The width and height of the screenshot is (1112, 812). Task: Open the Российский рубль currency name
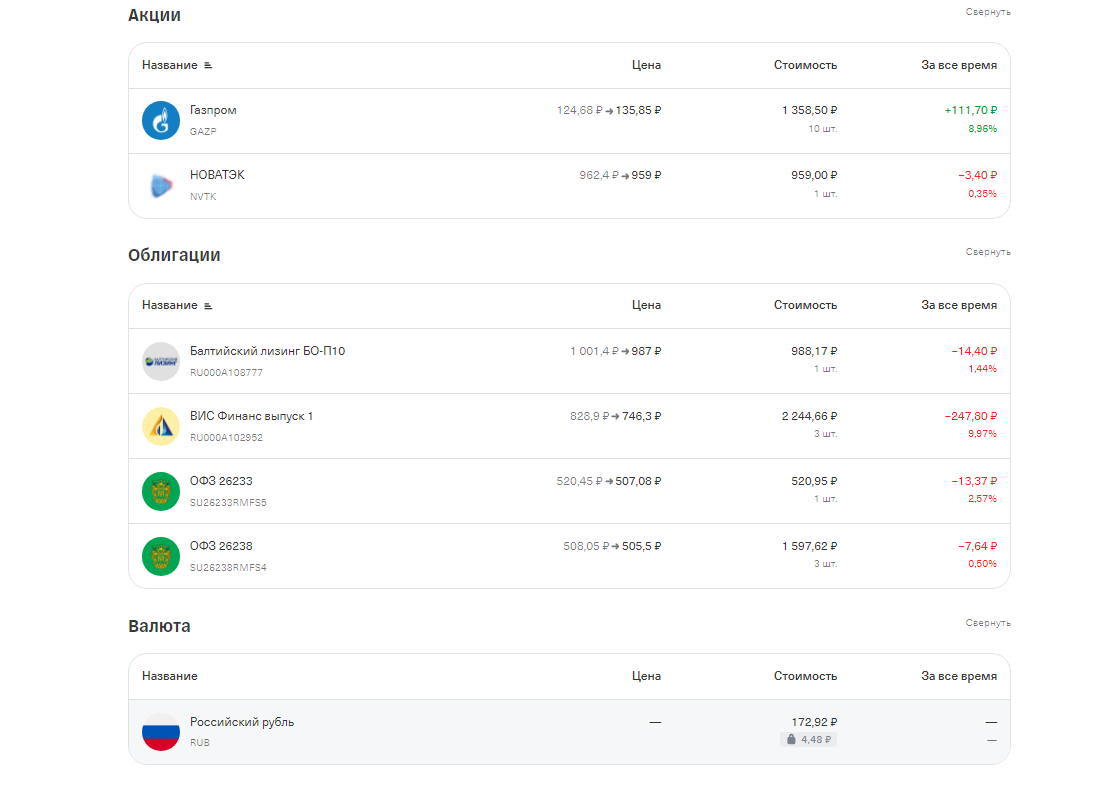coord(242,722)
